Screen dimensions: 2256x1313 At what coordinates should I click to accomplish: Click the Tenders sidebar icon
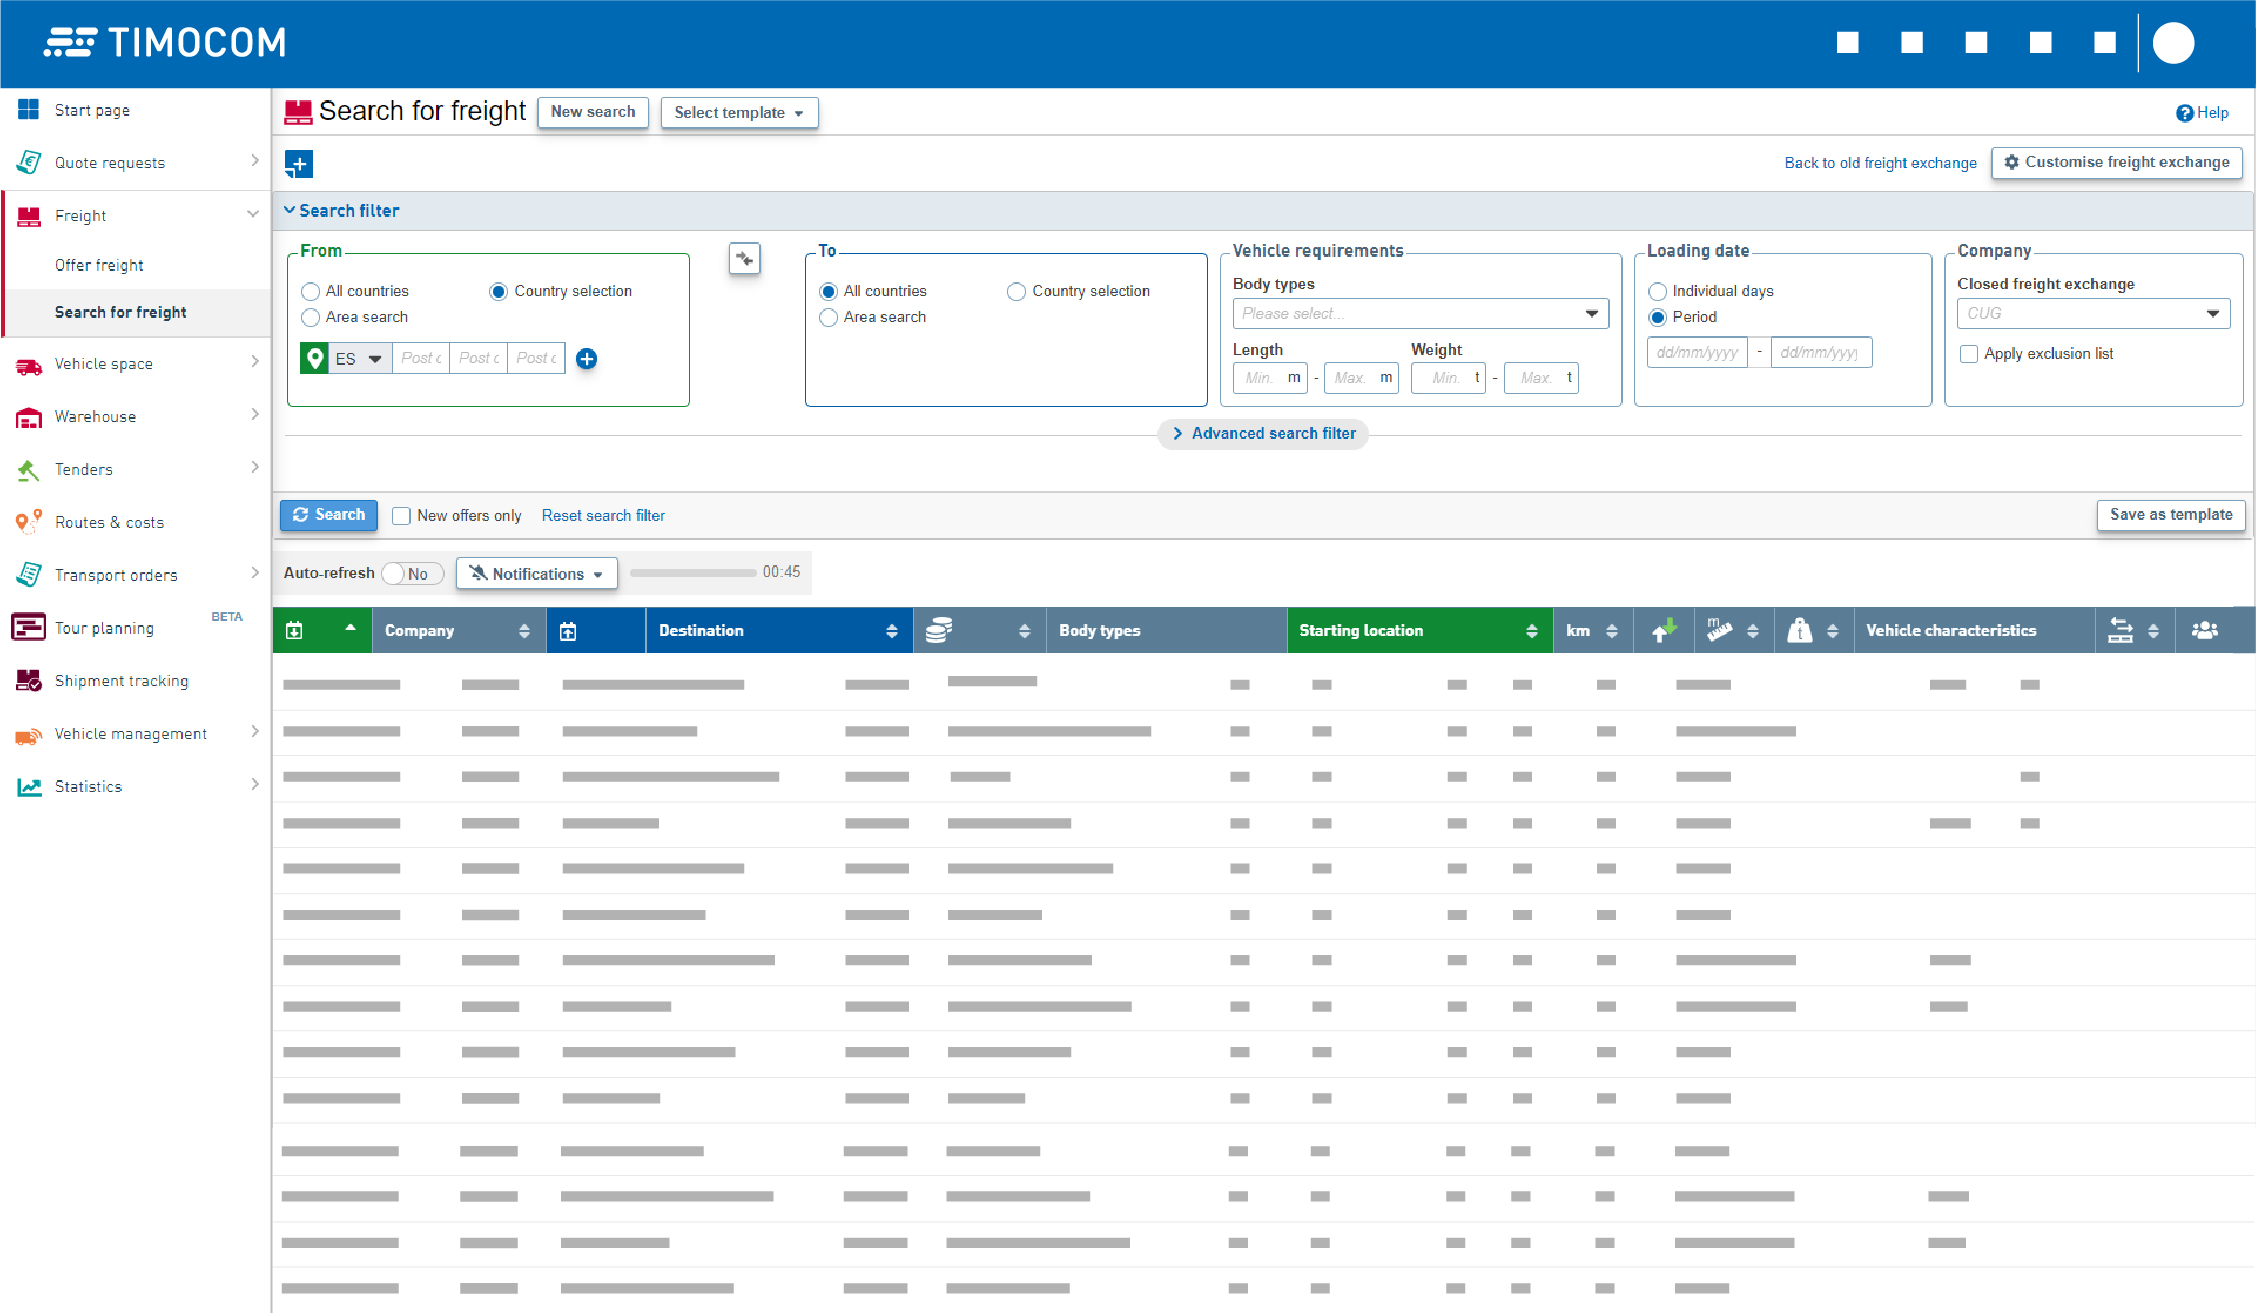click(x=28, y=469)
